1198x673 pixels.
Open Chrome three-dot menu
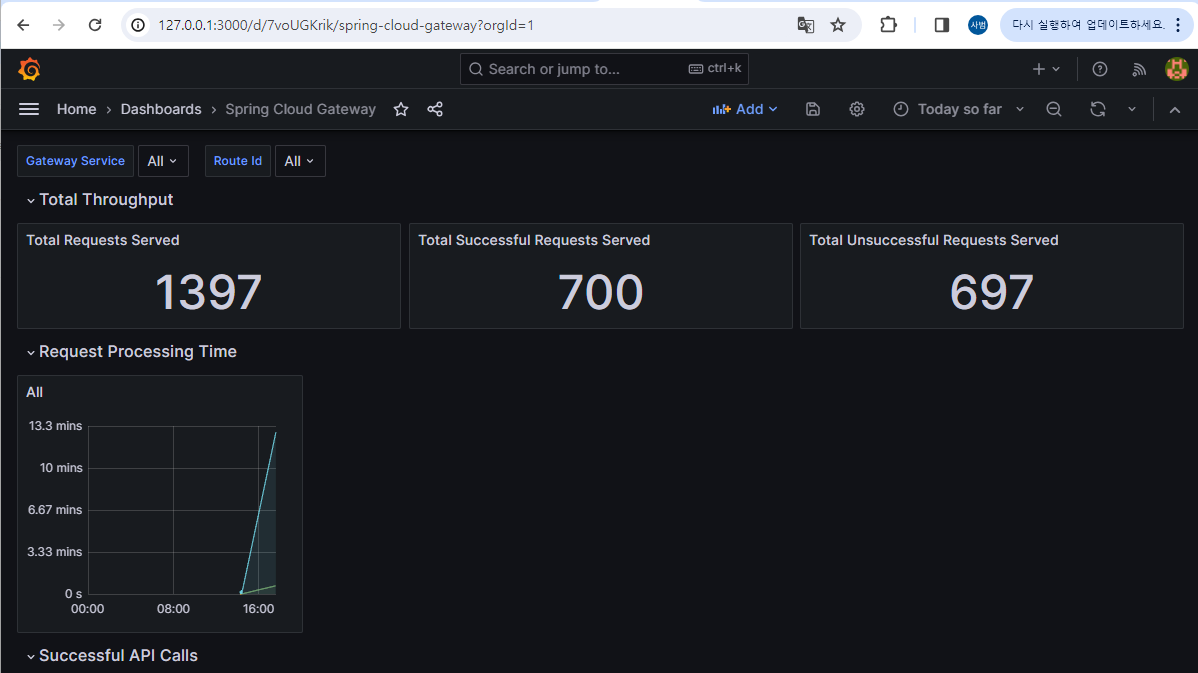[1178, 25]
